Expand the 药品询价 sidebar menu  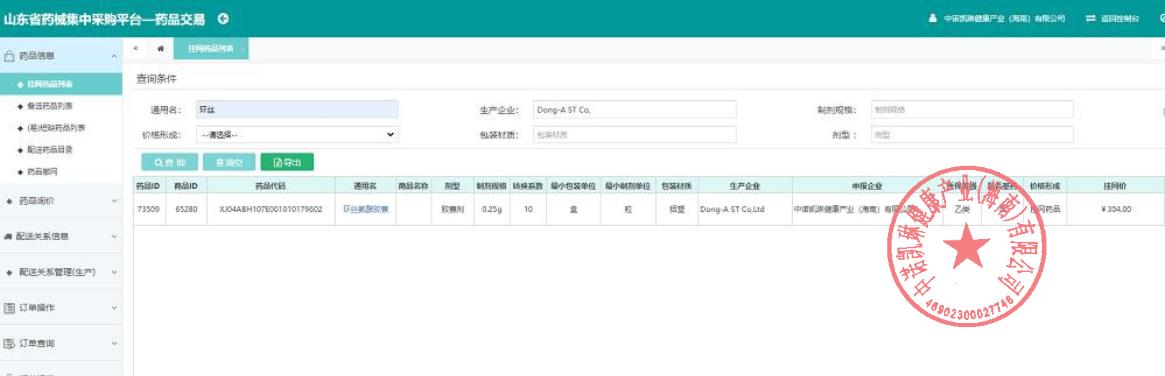(x=61, y=201)
